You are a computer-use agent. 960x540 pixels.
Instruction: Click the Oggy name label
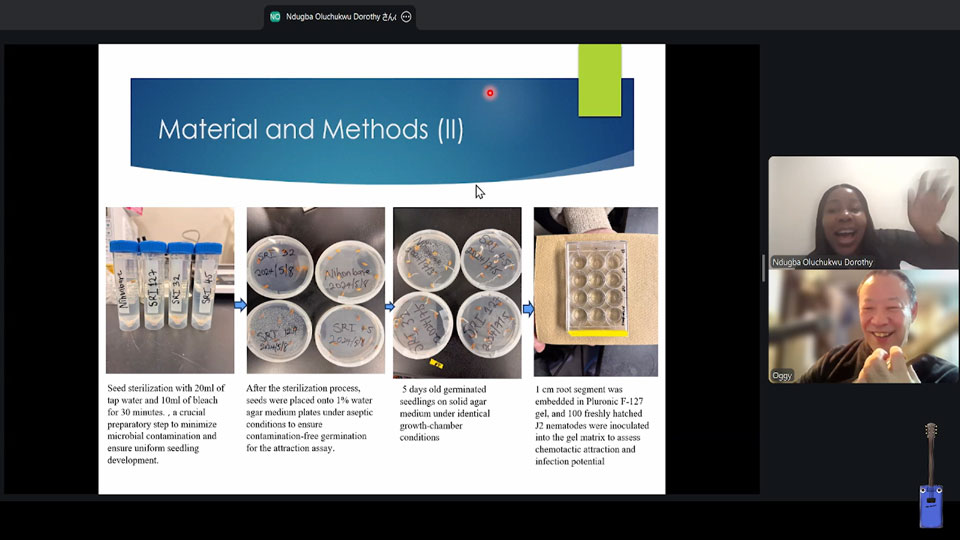782,376
